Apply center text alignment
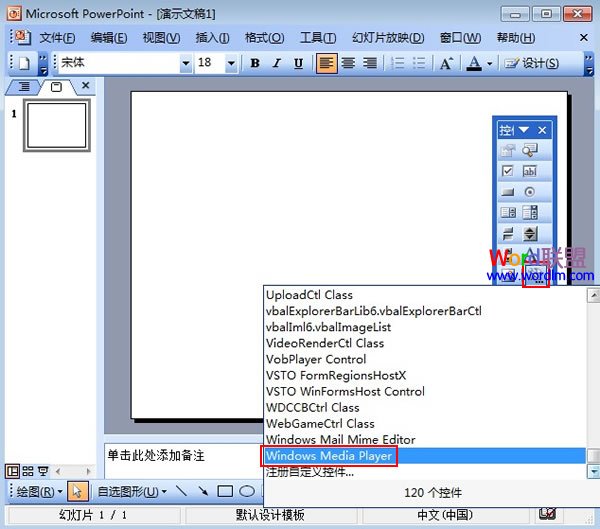Screen dimensions: 600x529 point(348,63)
